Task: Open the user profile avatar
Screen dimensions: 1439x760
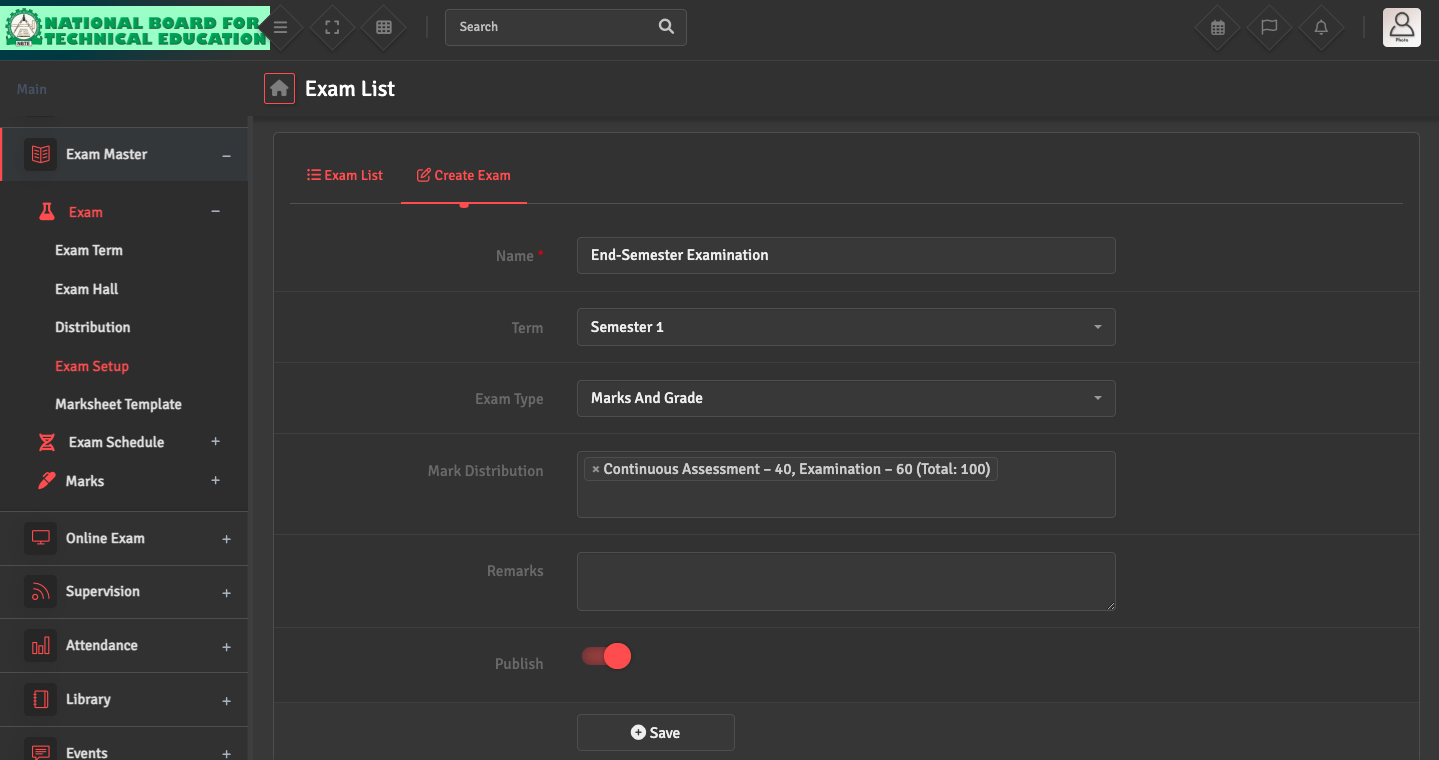Action: pyautogui.click(x=1401, y=27)
